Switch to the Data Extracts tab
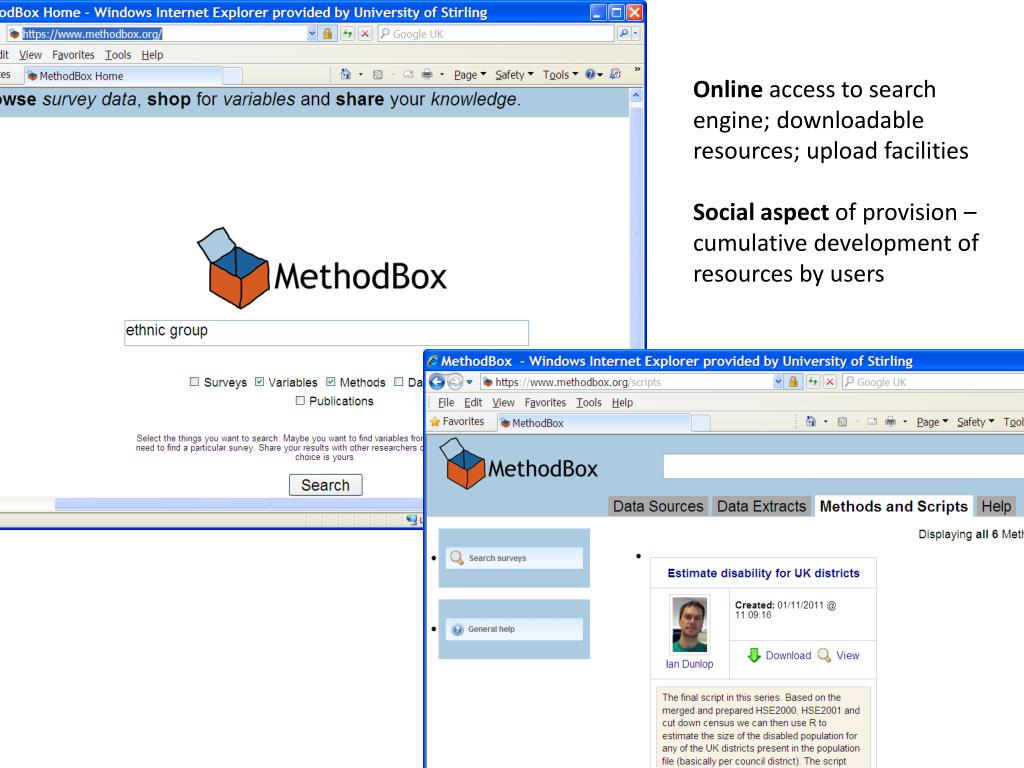 click(761, 506)
